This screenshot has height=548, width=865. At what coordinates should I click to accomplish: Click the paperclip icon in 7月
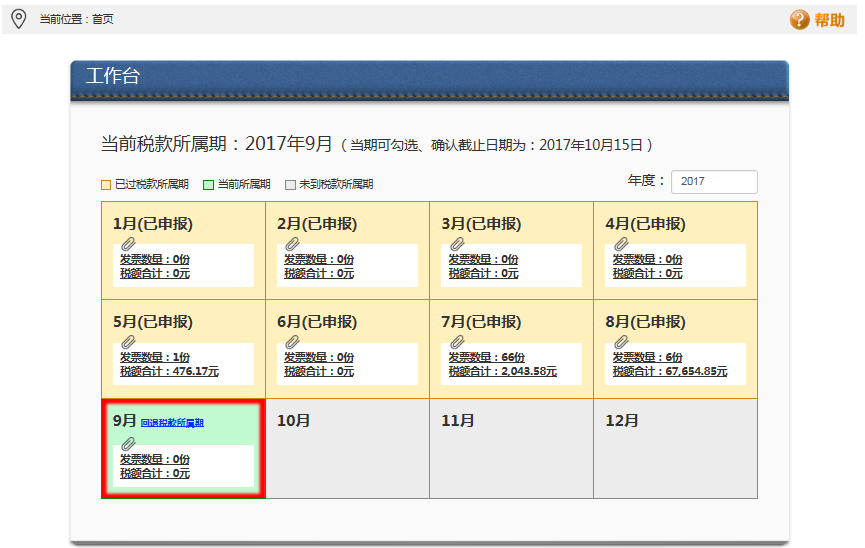(457, 342)
